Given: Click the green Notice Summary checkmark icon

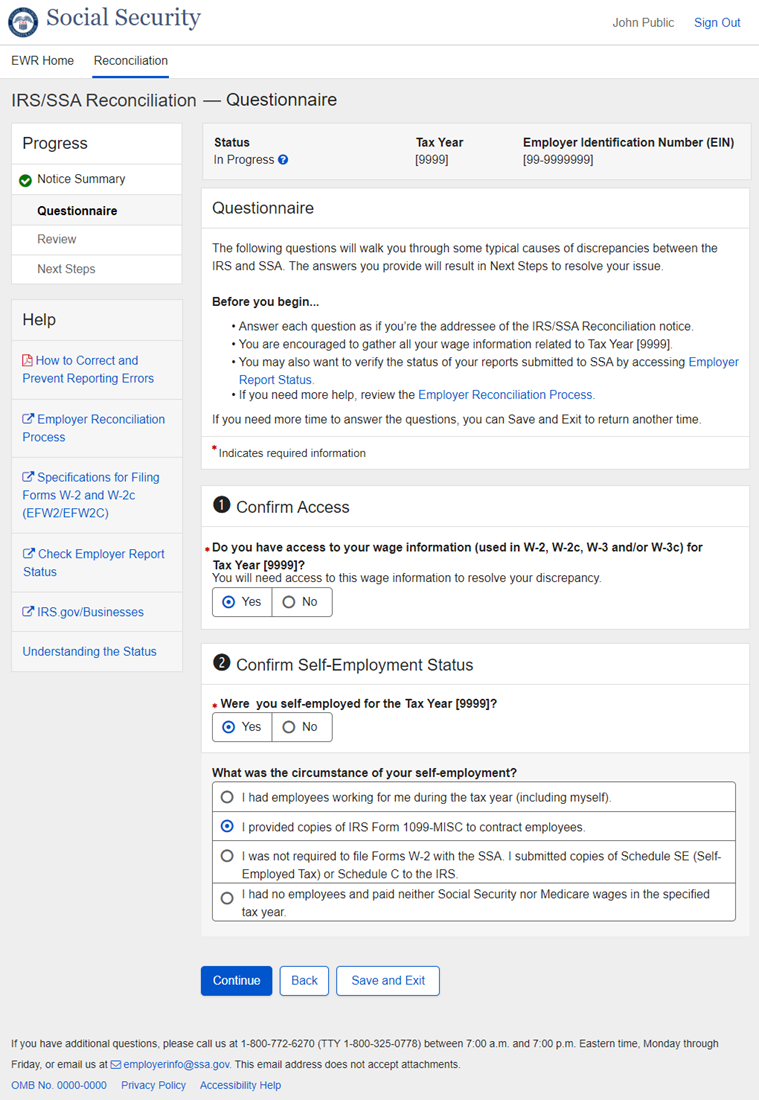Looking at the screenshot, I should pos(26,180).
